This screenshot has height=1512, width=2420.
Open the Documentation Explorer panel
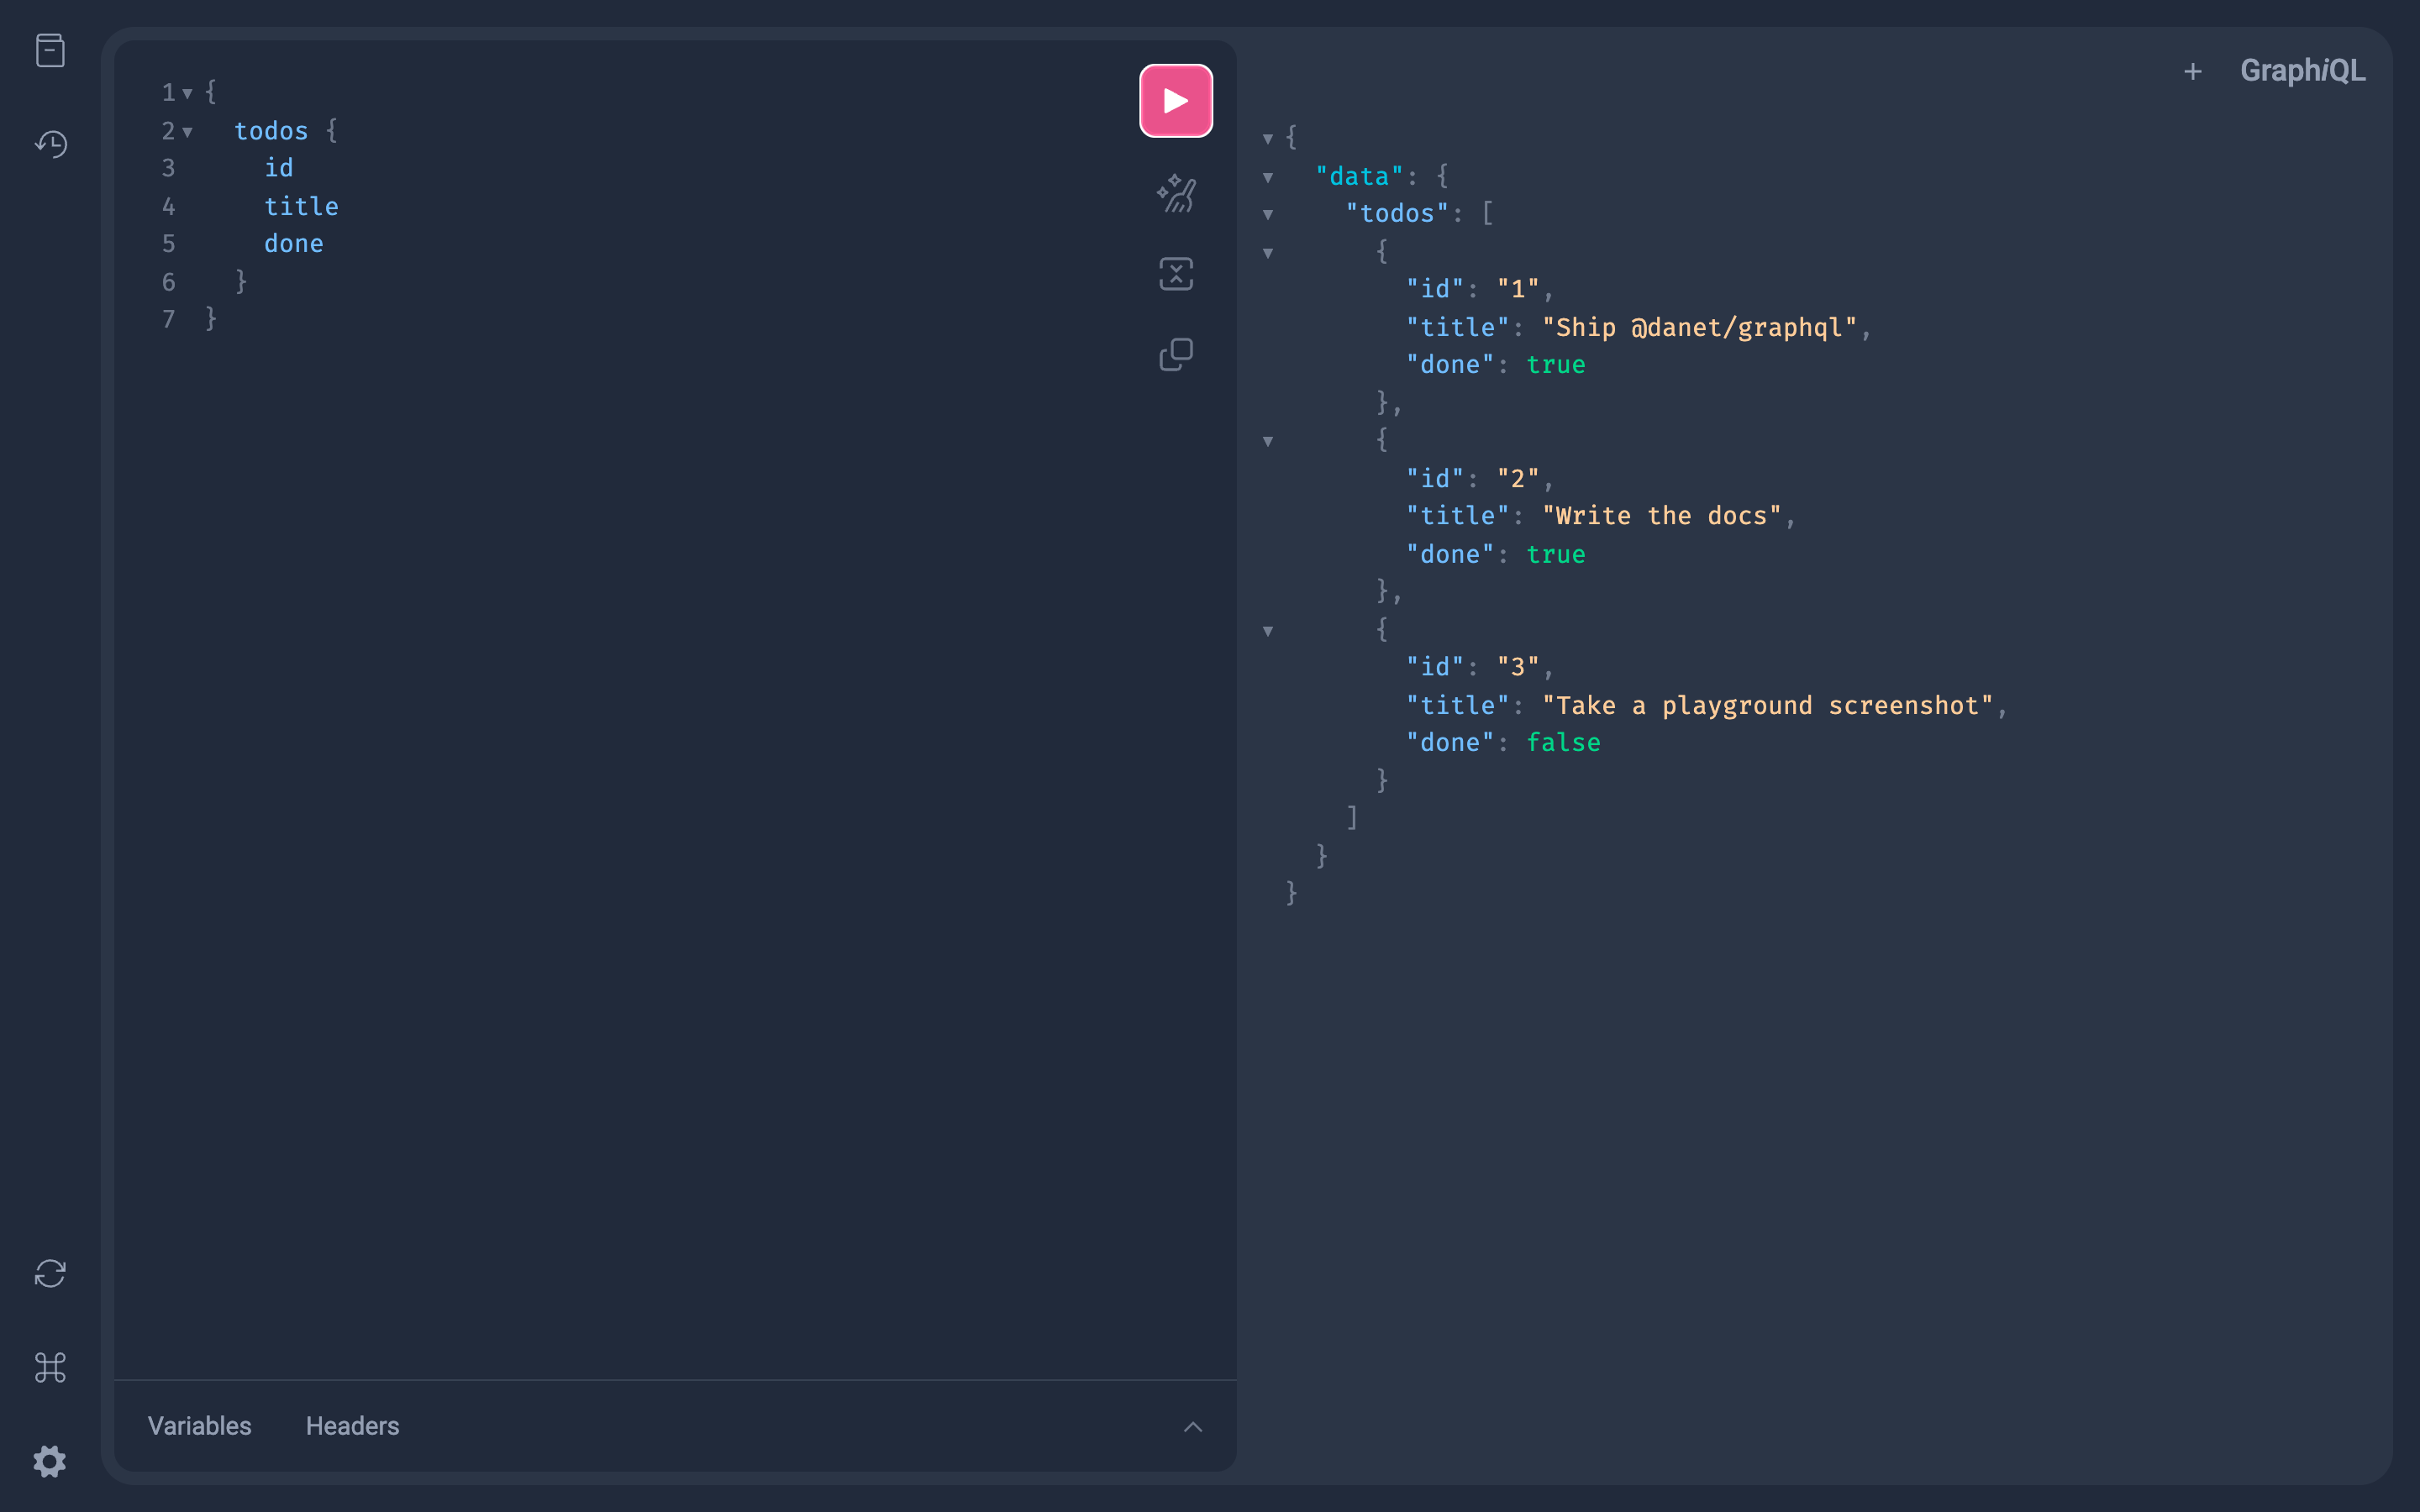point(50,50)
